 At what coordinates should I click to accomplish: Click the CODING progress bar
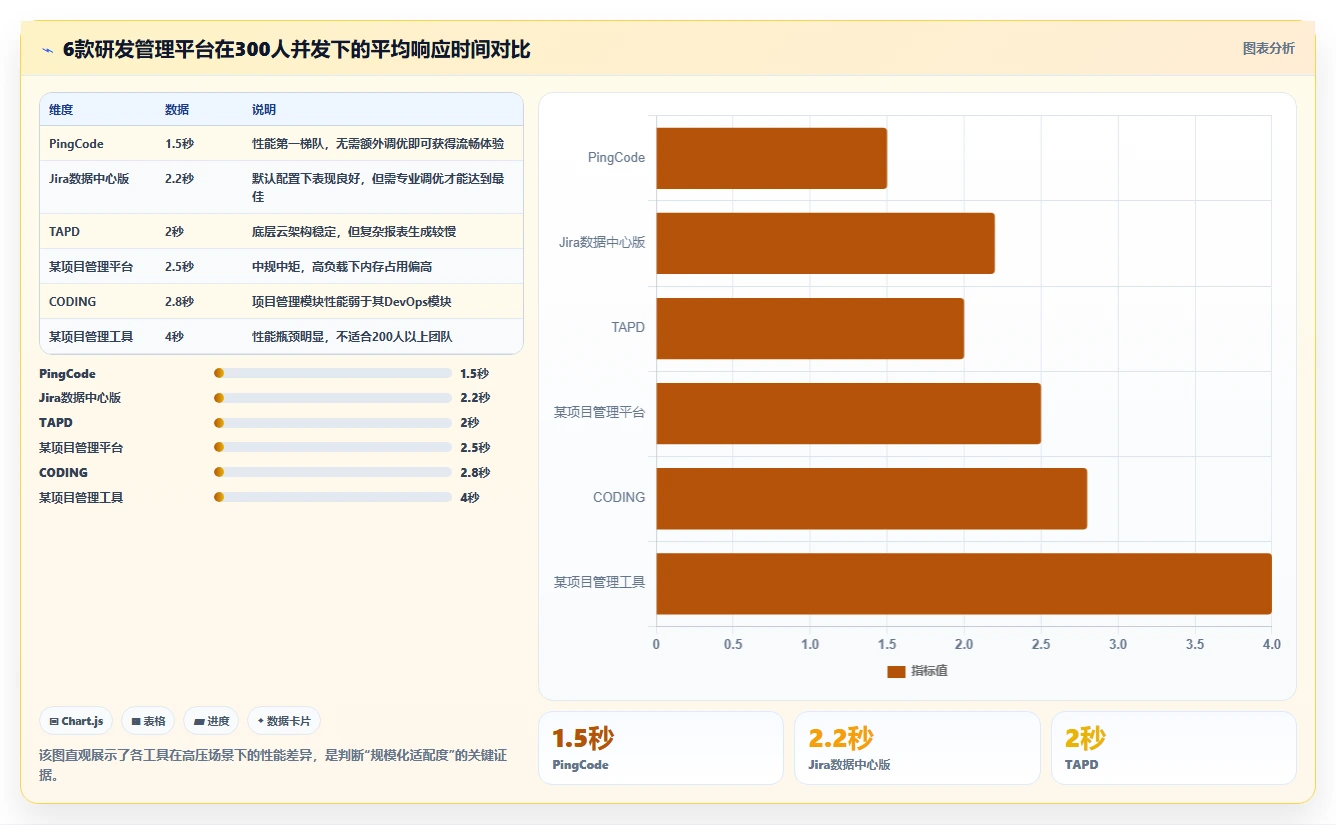pyautogui.click(x=333, y=472)
